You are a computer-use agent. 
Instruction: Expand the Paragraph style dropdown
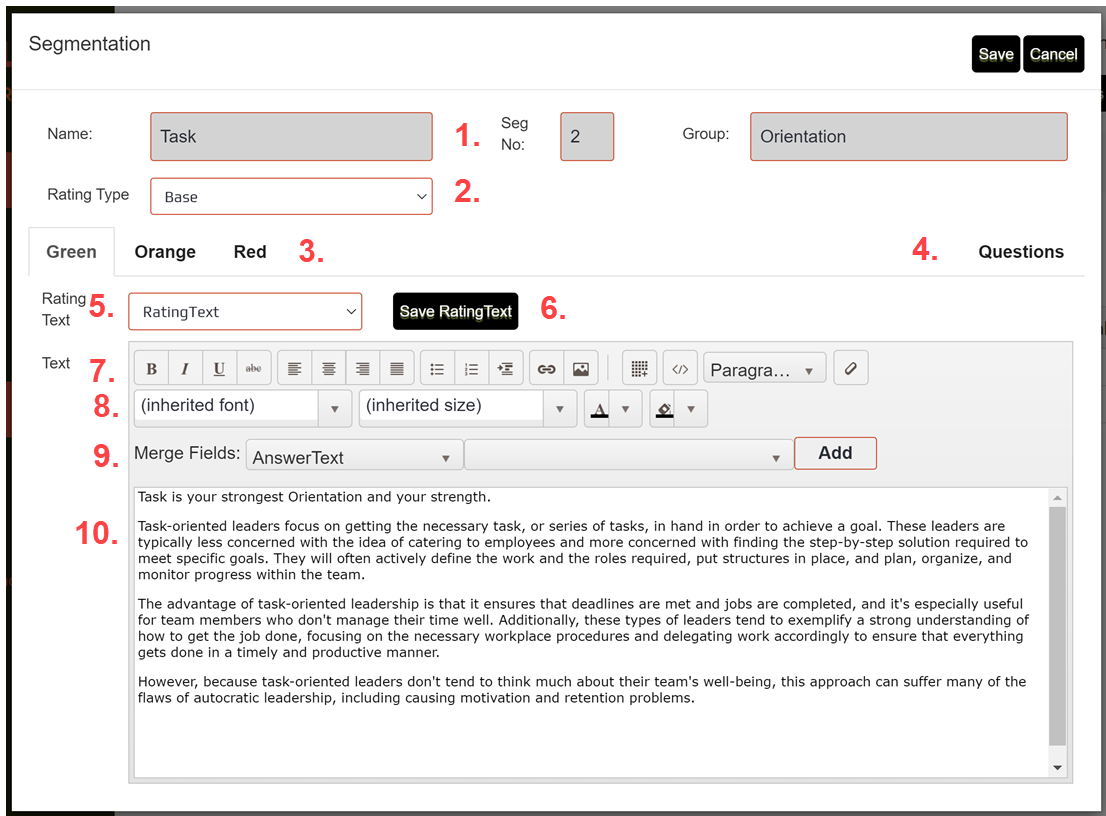[764, 368]
